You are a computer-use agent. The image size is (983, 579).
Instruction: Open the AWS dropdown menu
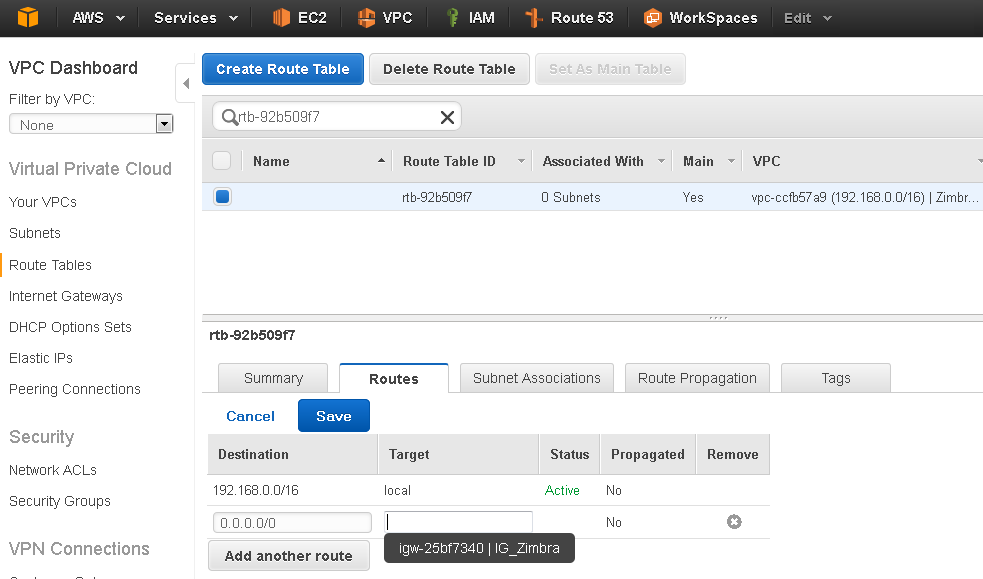98,18
